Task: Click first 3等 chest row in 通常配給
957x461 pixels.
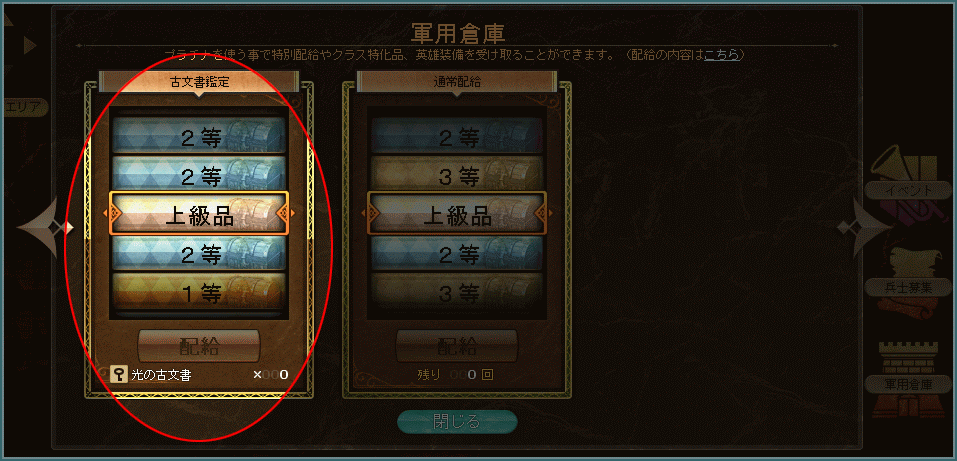Action: 457,175
